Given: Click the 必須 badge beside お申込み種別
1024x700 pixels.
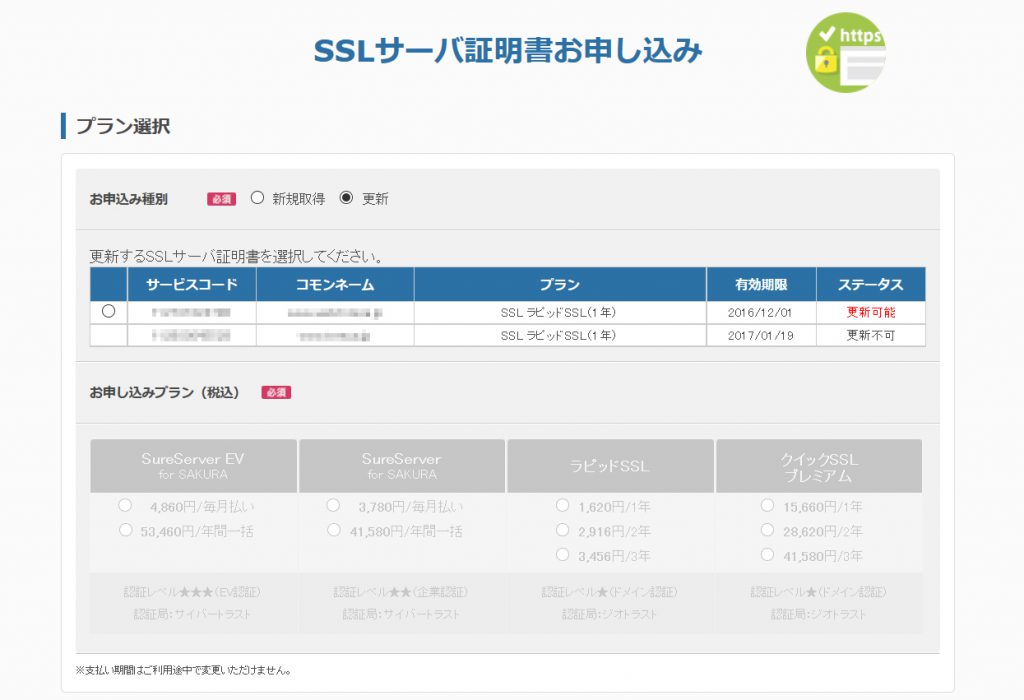Looking at the screenshot, I should click(221, 199).
